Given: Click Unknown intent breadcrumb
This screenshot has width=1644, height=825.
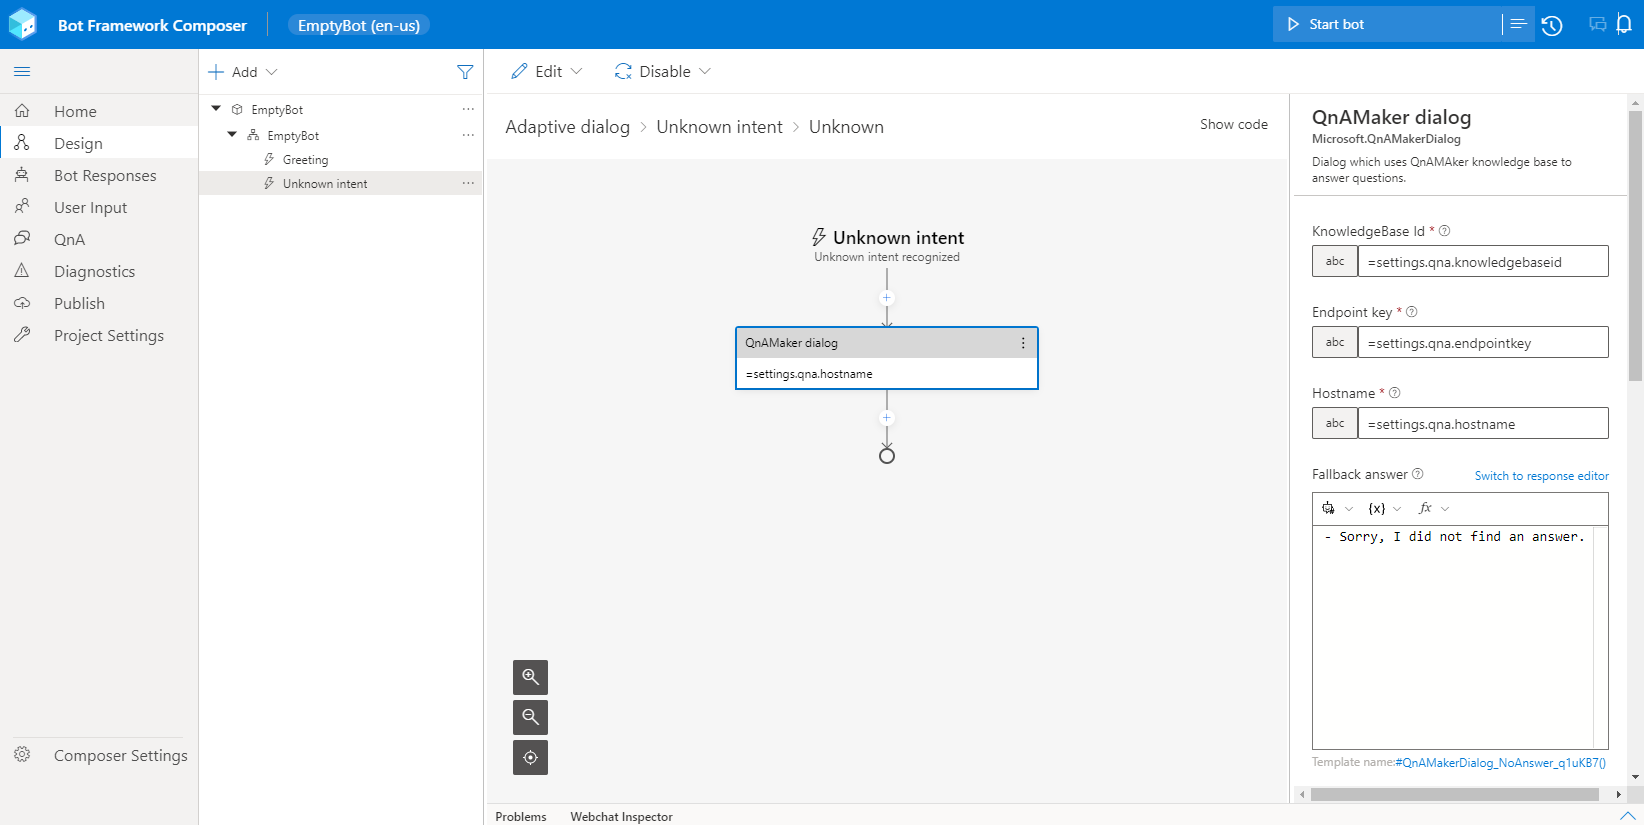Looking at the screenshot, I should [719, 127].
